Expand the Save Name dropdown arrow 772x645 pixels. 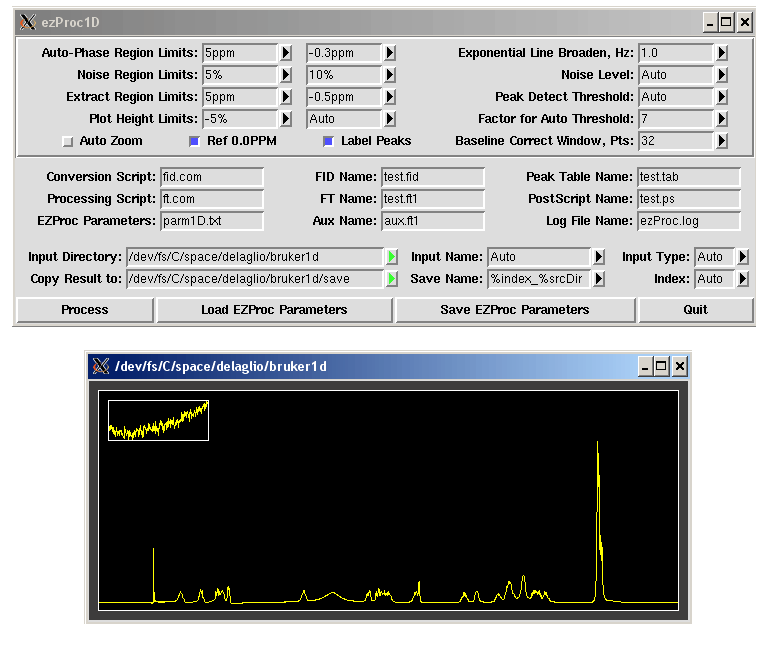tap(599, 279)
